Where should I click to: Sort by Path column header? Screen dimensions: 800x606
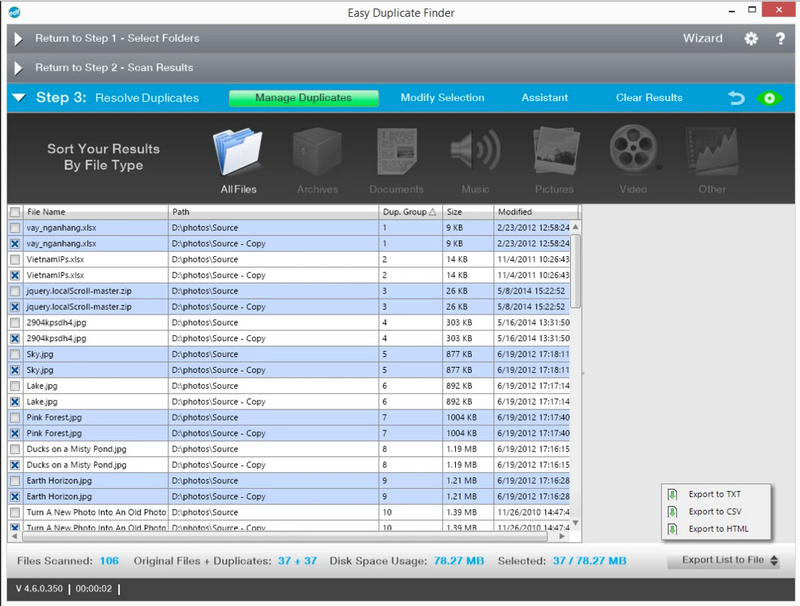click(x=273, y=212)
